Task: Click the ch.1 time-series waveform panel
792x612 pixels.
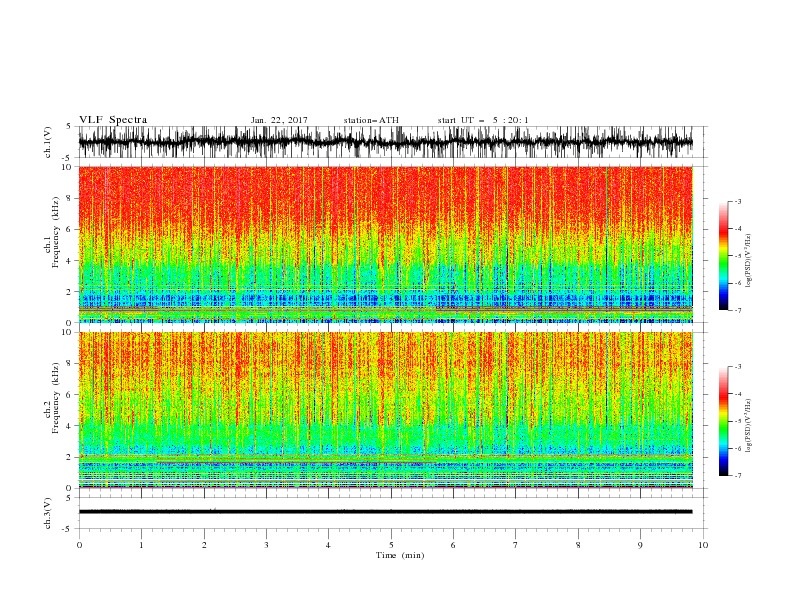Action: pos(393,142)
